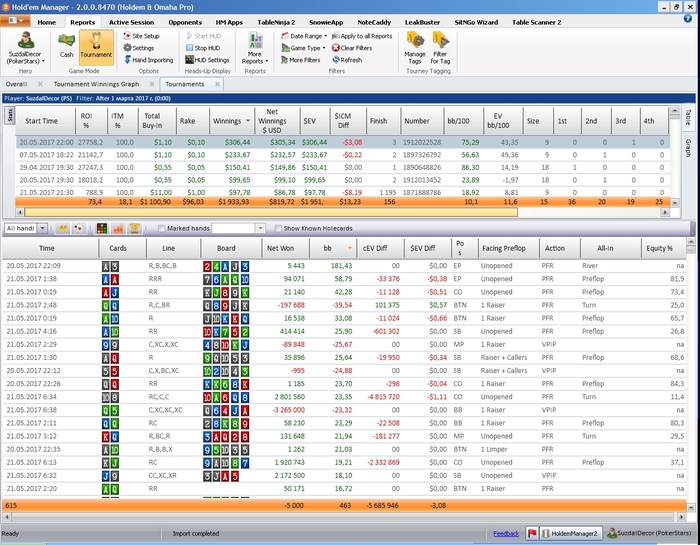This screenshot has height=545, width=700.
Task: Open HUD Settings
Action: pyautogui.click(x=207, y=60)
